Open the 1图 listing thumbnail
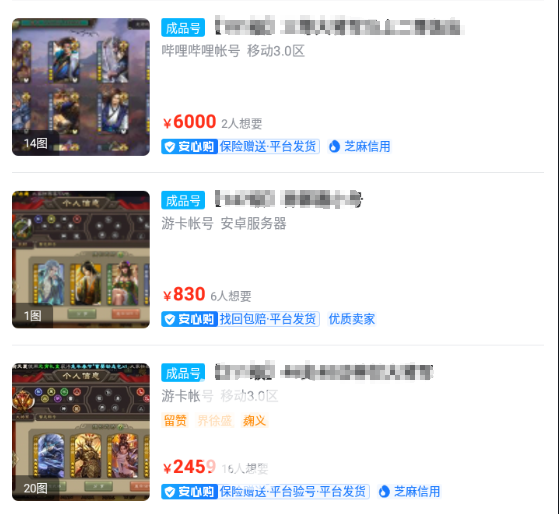 (x=81, y=259)
